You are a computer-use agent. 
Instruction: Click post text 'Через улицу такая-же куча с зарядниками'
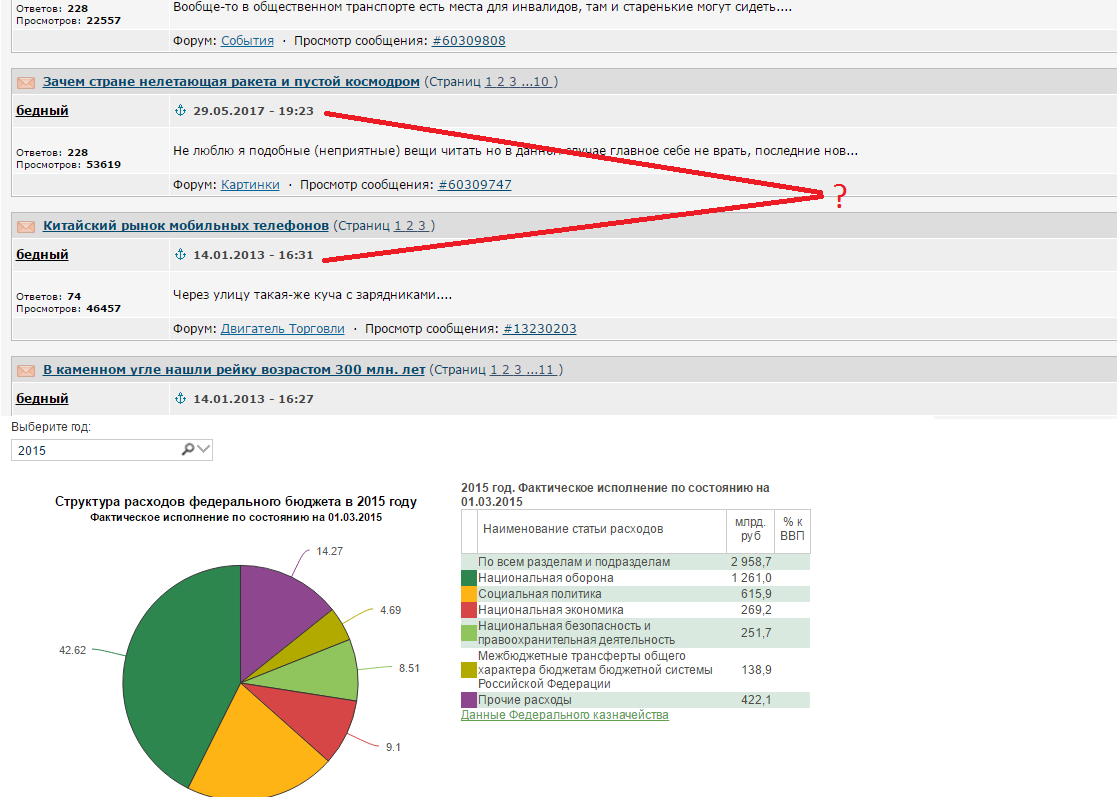(x=312, y=295)
